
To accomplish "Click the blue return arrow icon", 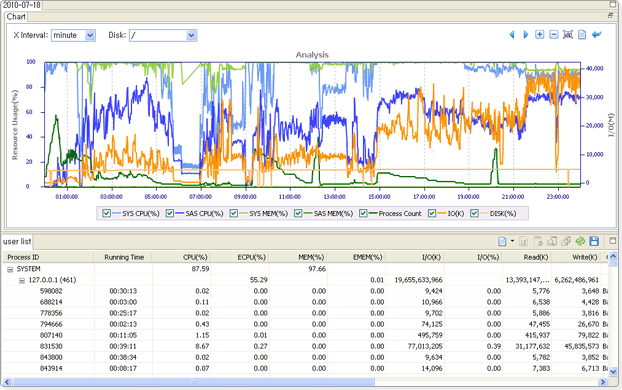I will pos(597,35).
